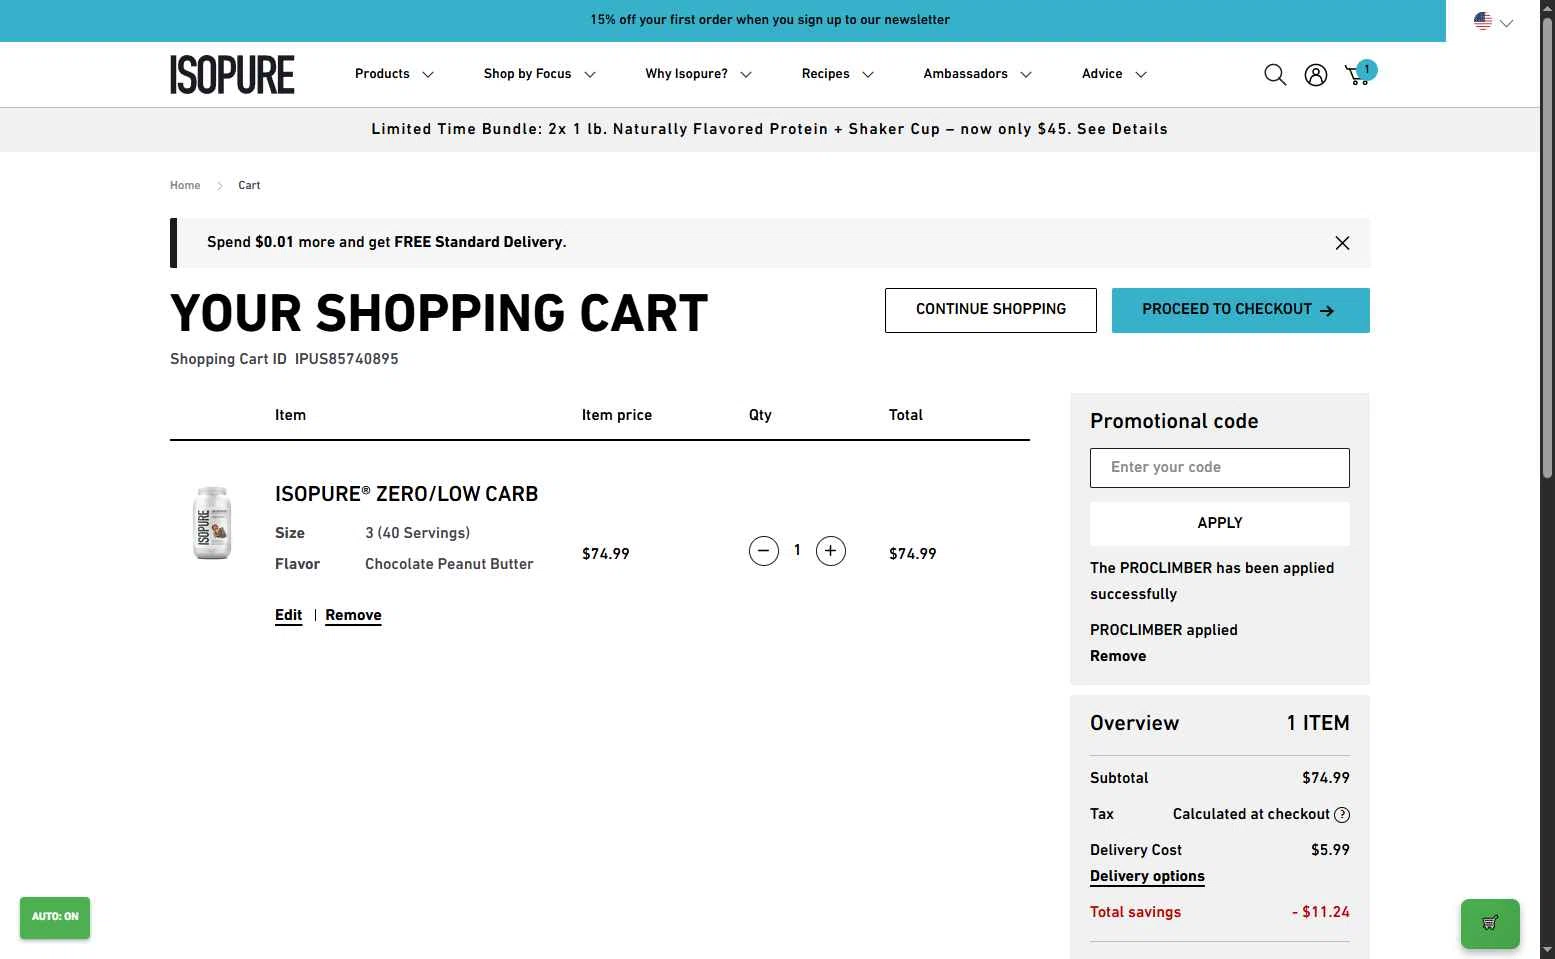Expand the Advice menu
This screenshot has height=959, width=1555.
tap(1114, 74)
